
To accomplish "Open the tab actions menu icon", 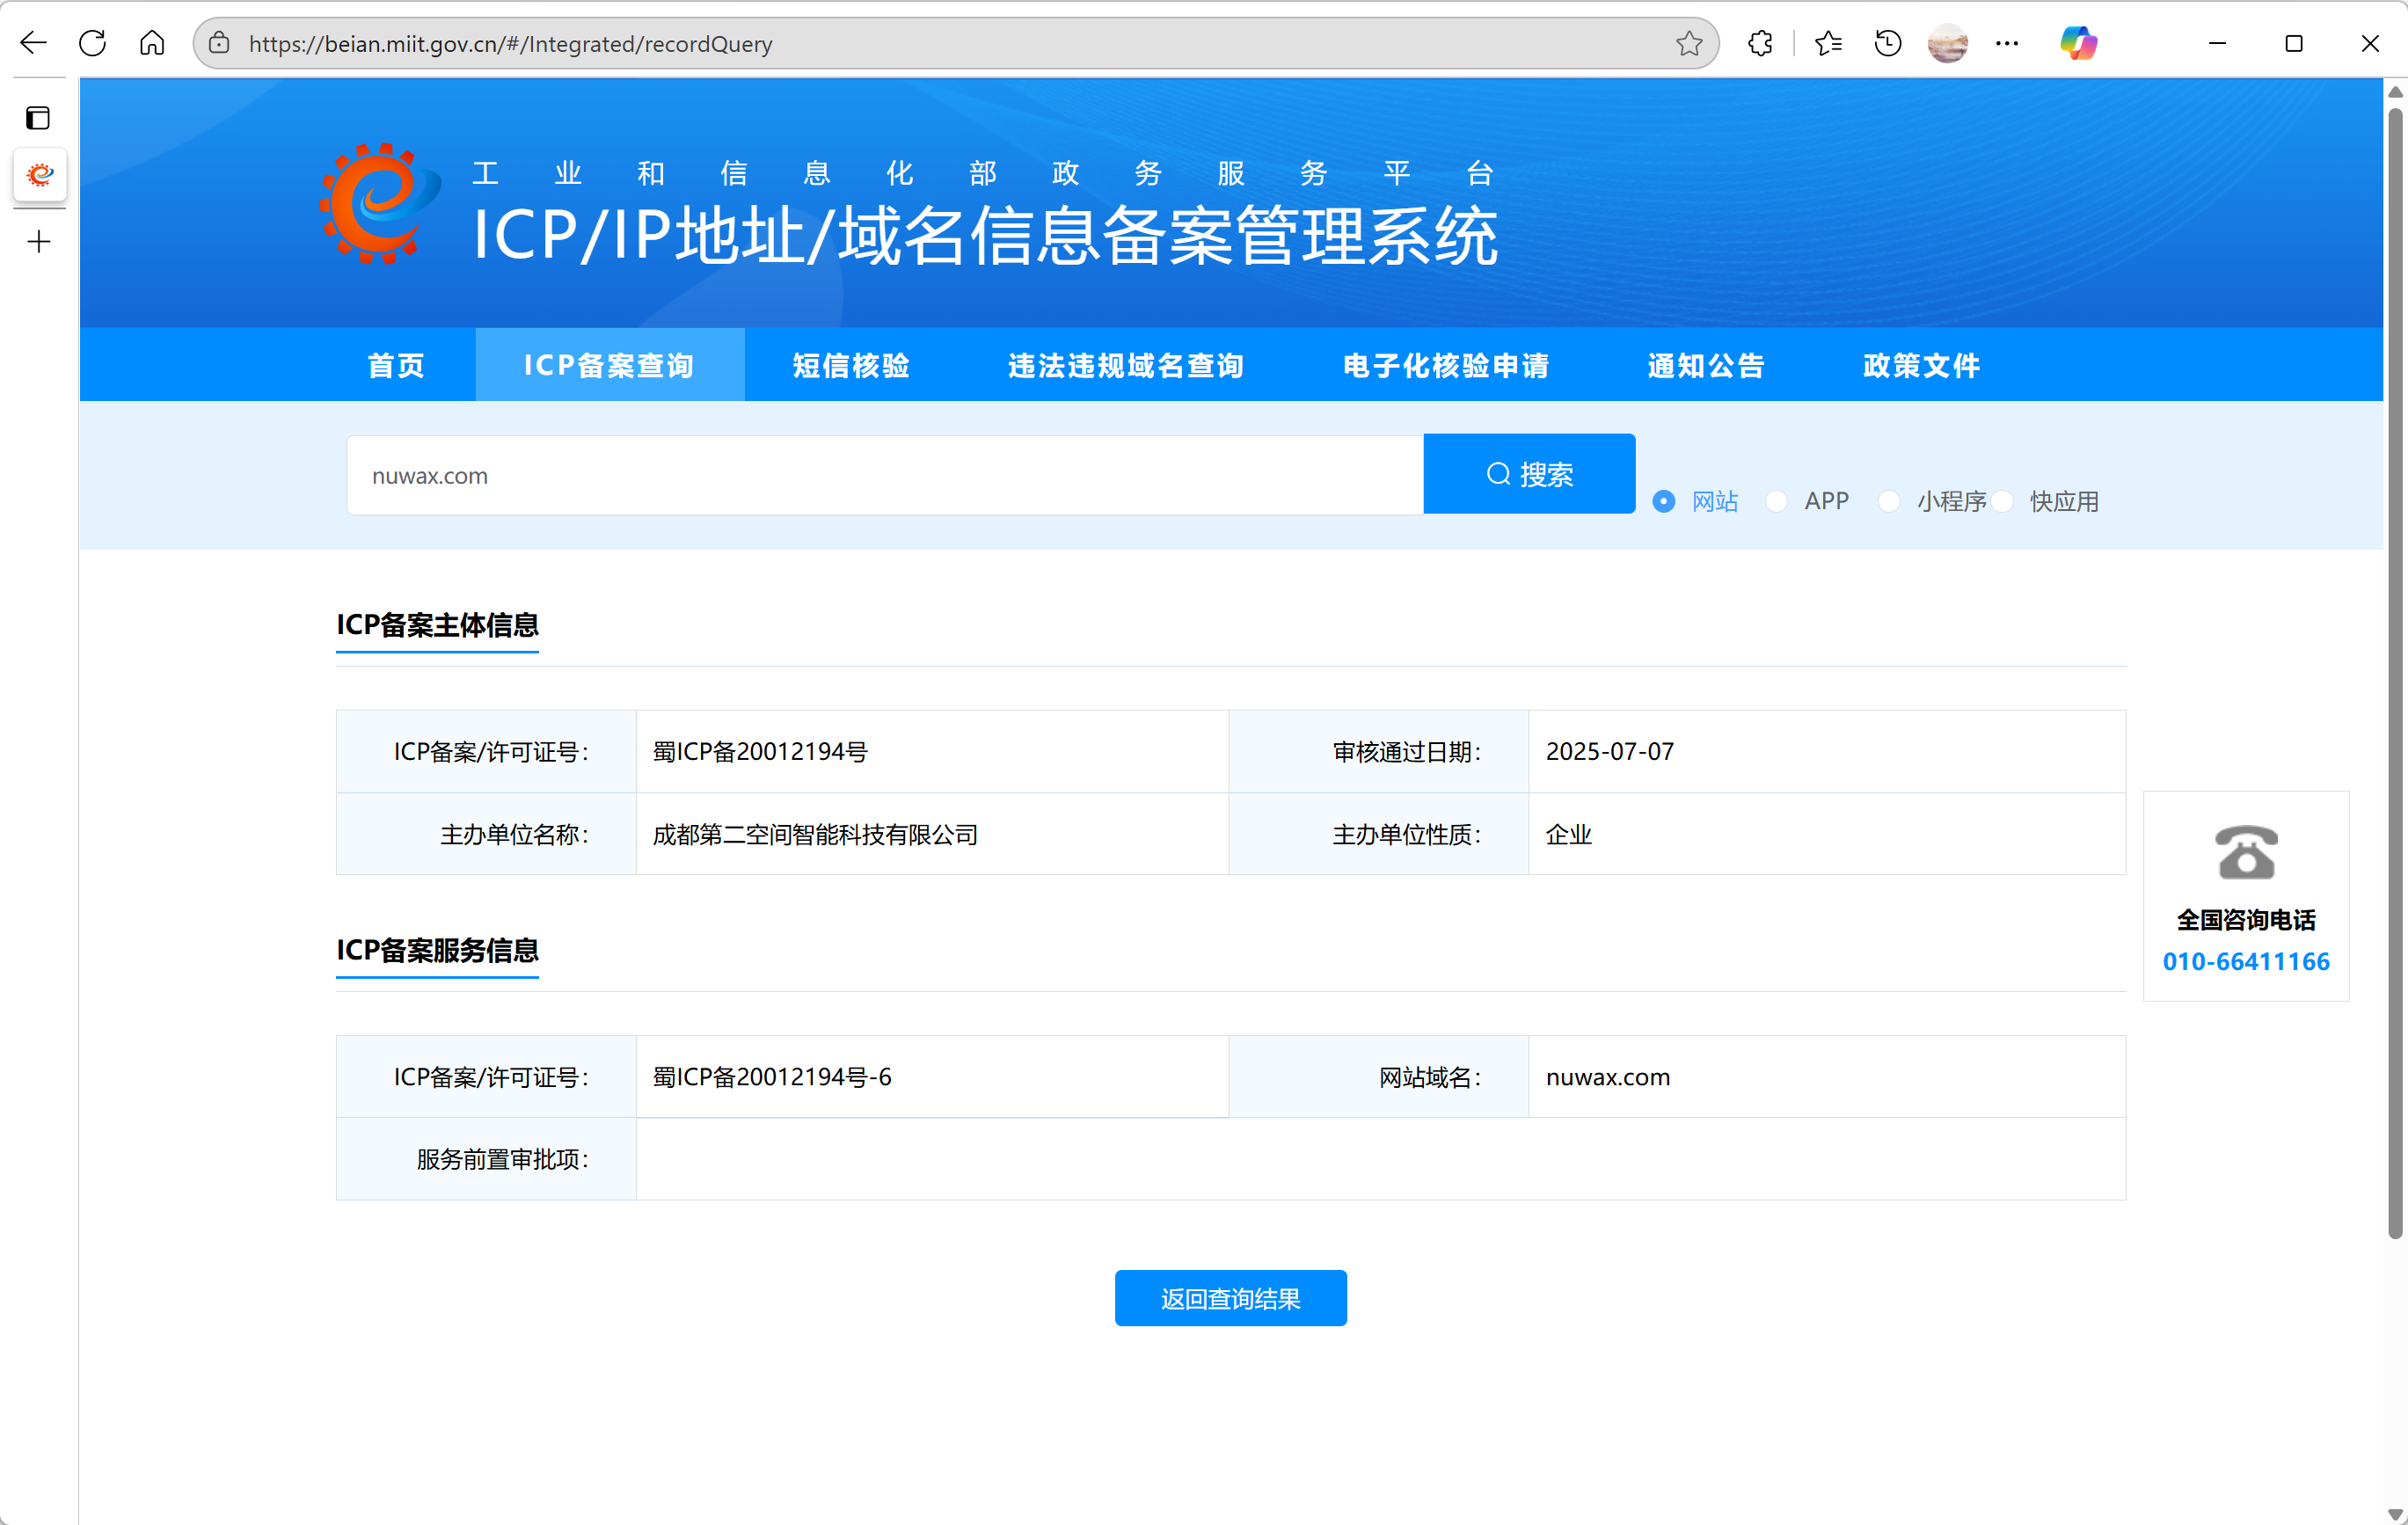I will click(x=38, y=118).
